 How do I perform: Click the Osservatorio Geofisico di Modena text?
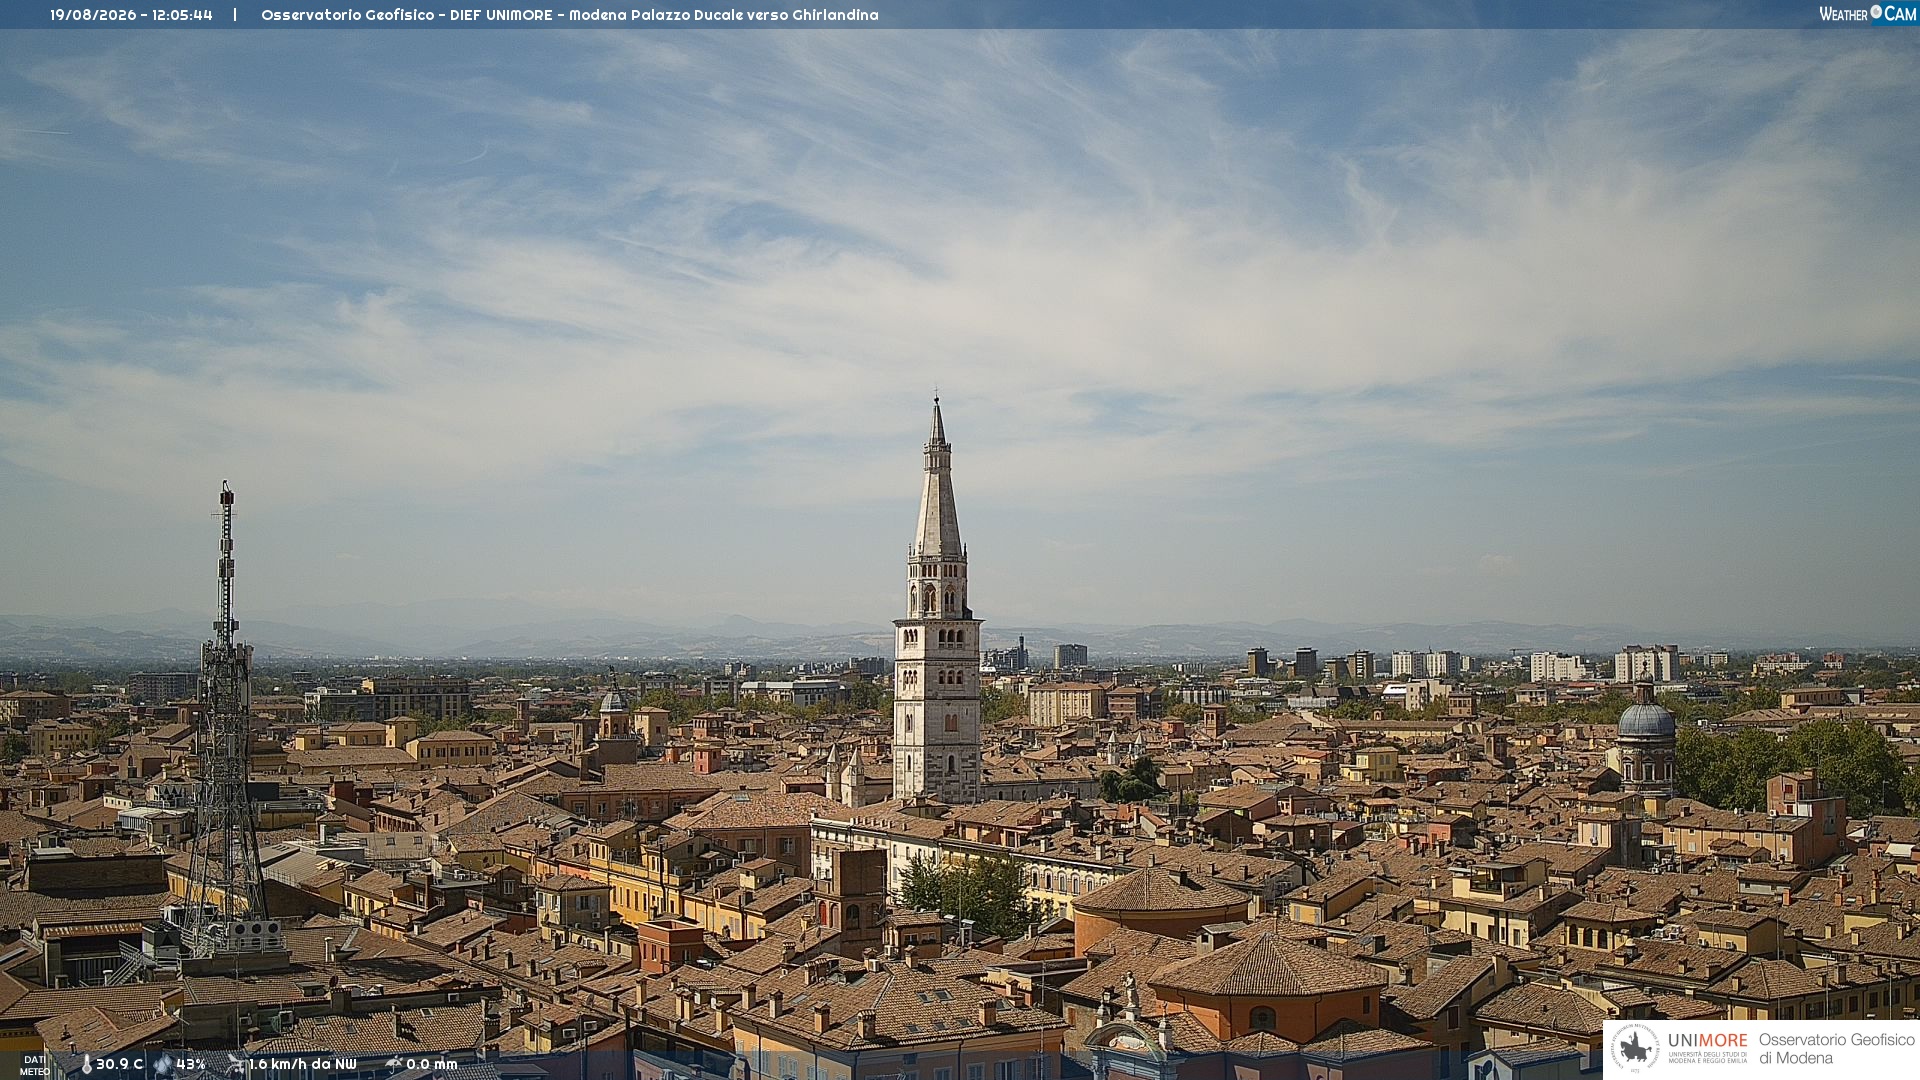1837,1048
